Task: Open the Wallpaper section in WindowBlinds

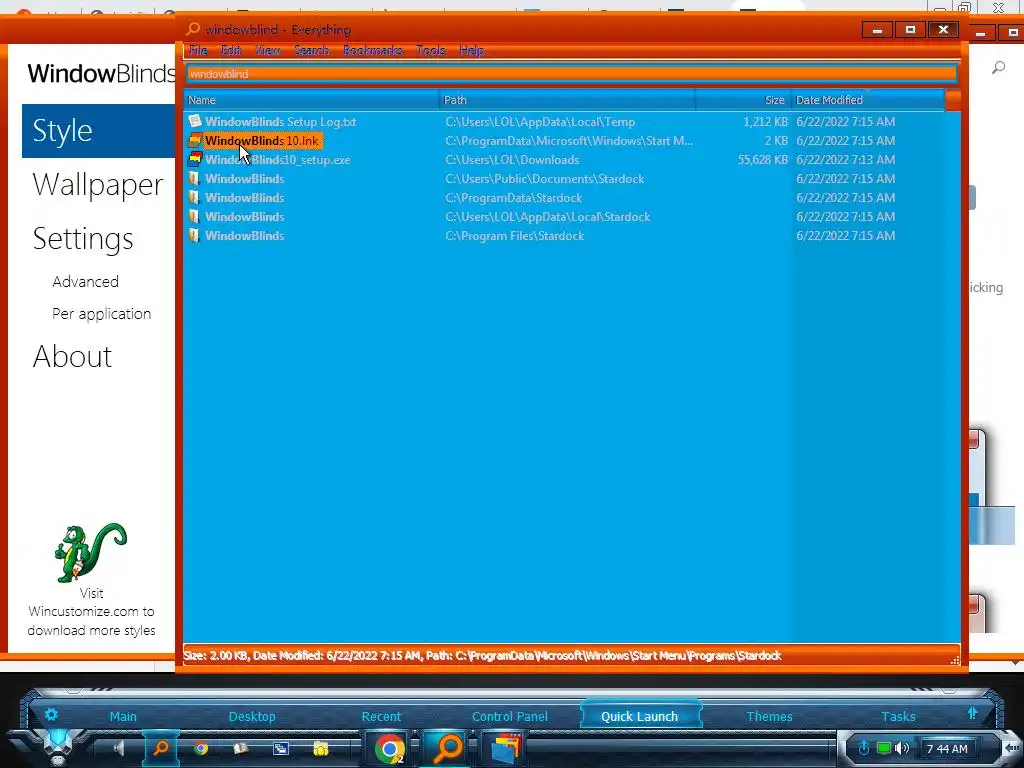Action: click(98, 185)
